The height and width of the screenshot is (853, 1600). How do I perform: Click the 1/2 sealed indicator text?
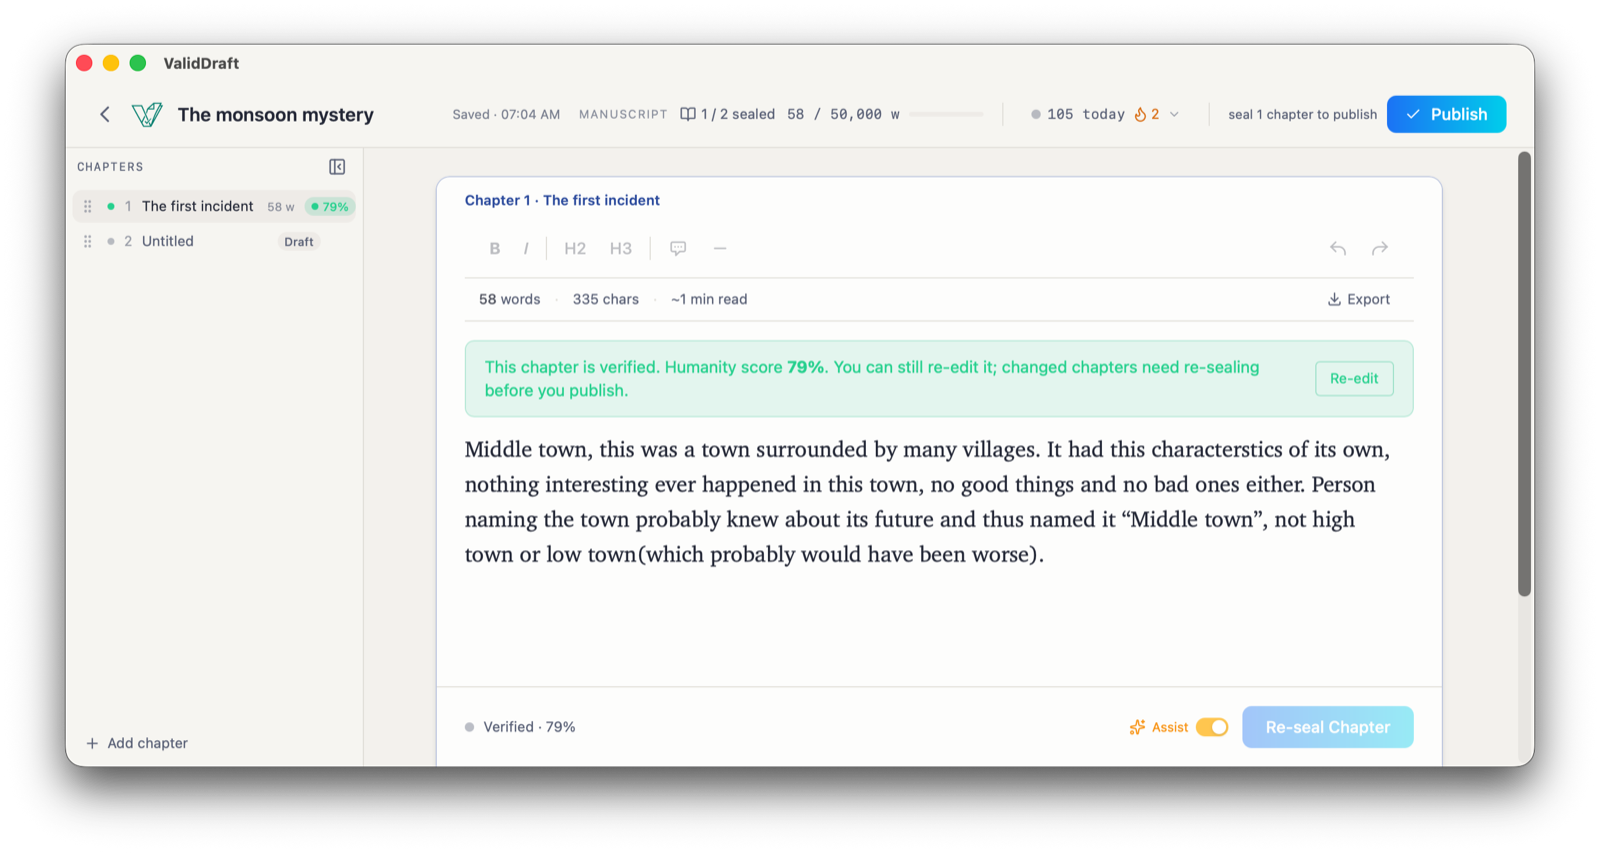pos(738,114)
